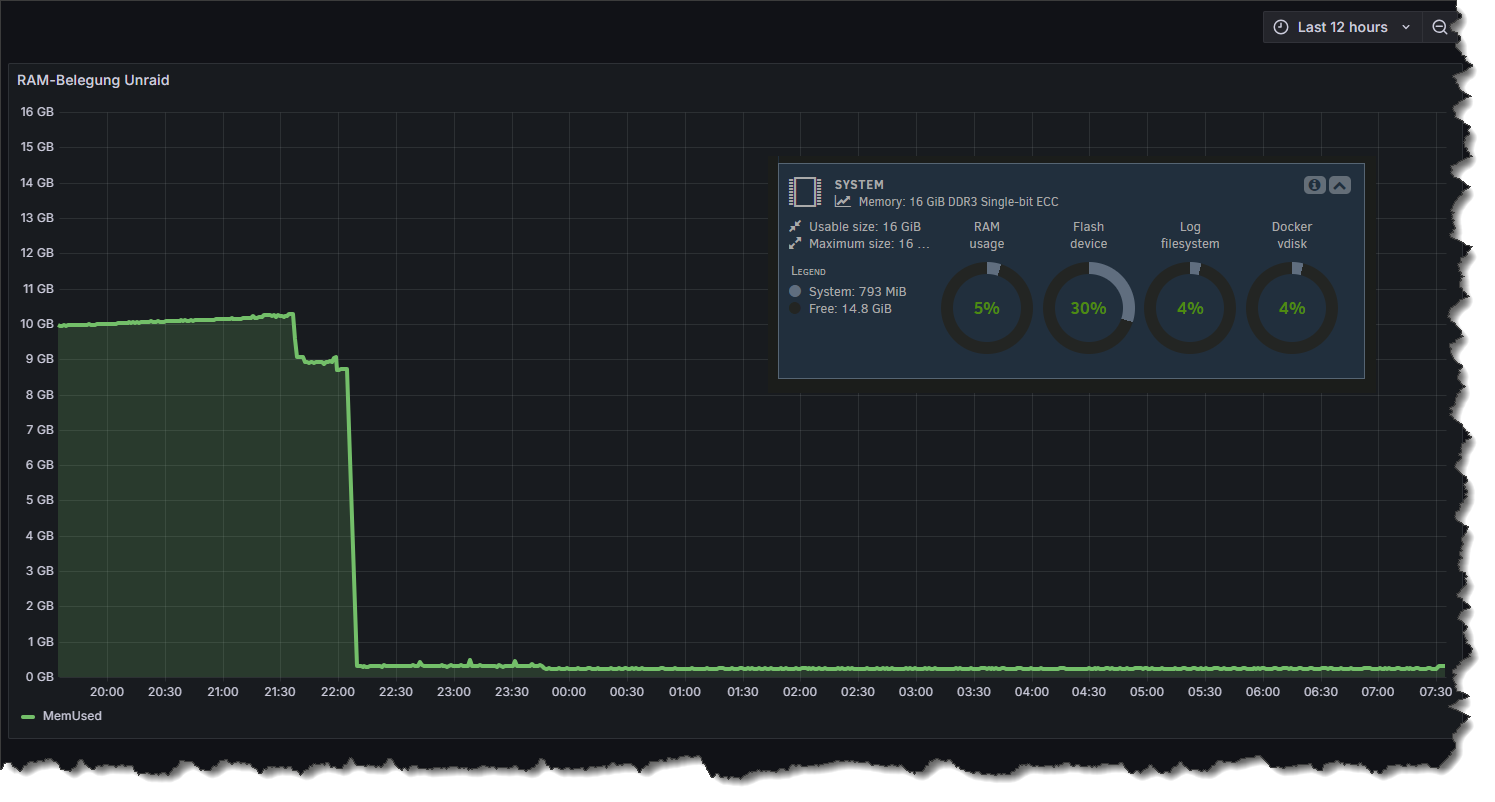Image resolution: width=1495 pixels, height=802 pixels.
Task: Click the 20:00 x-axis time label
Action: click(x=107, y=692)
